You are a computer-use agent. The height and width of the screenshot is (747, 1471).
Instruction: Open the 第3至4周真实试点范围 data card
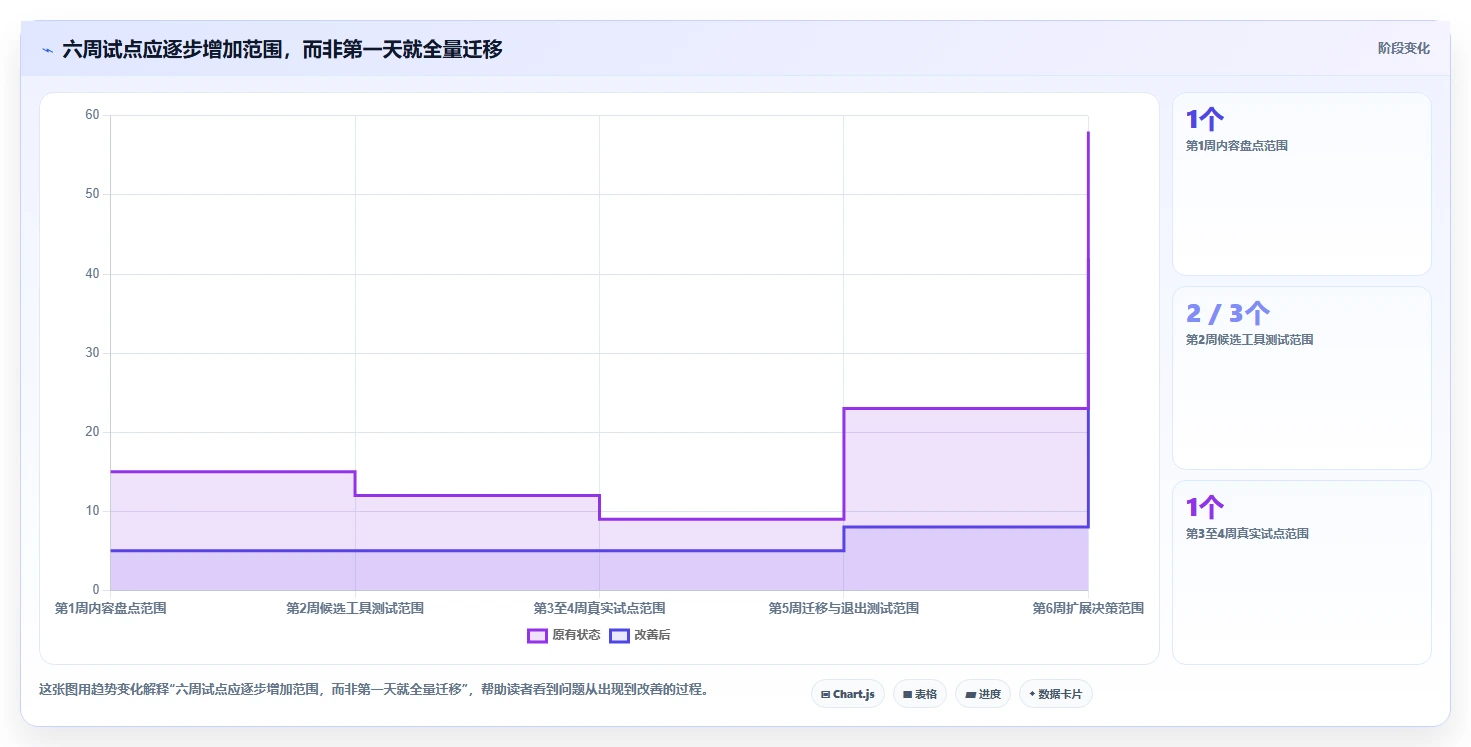pyautogui.click(x=1301, y=572)
